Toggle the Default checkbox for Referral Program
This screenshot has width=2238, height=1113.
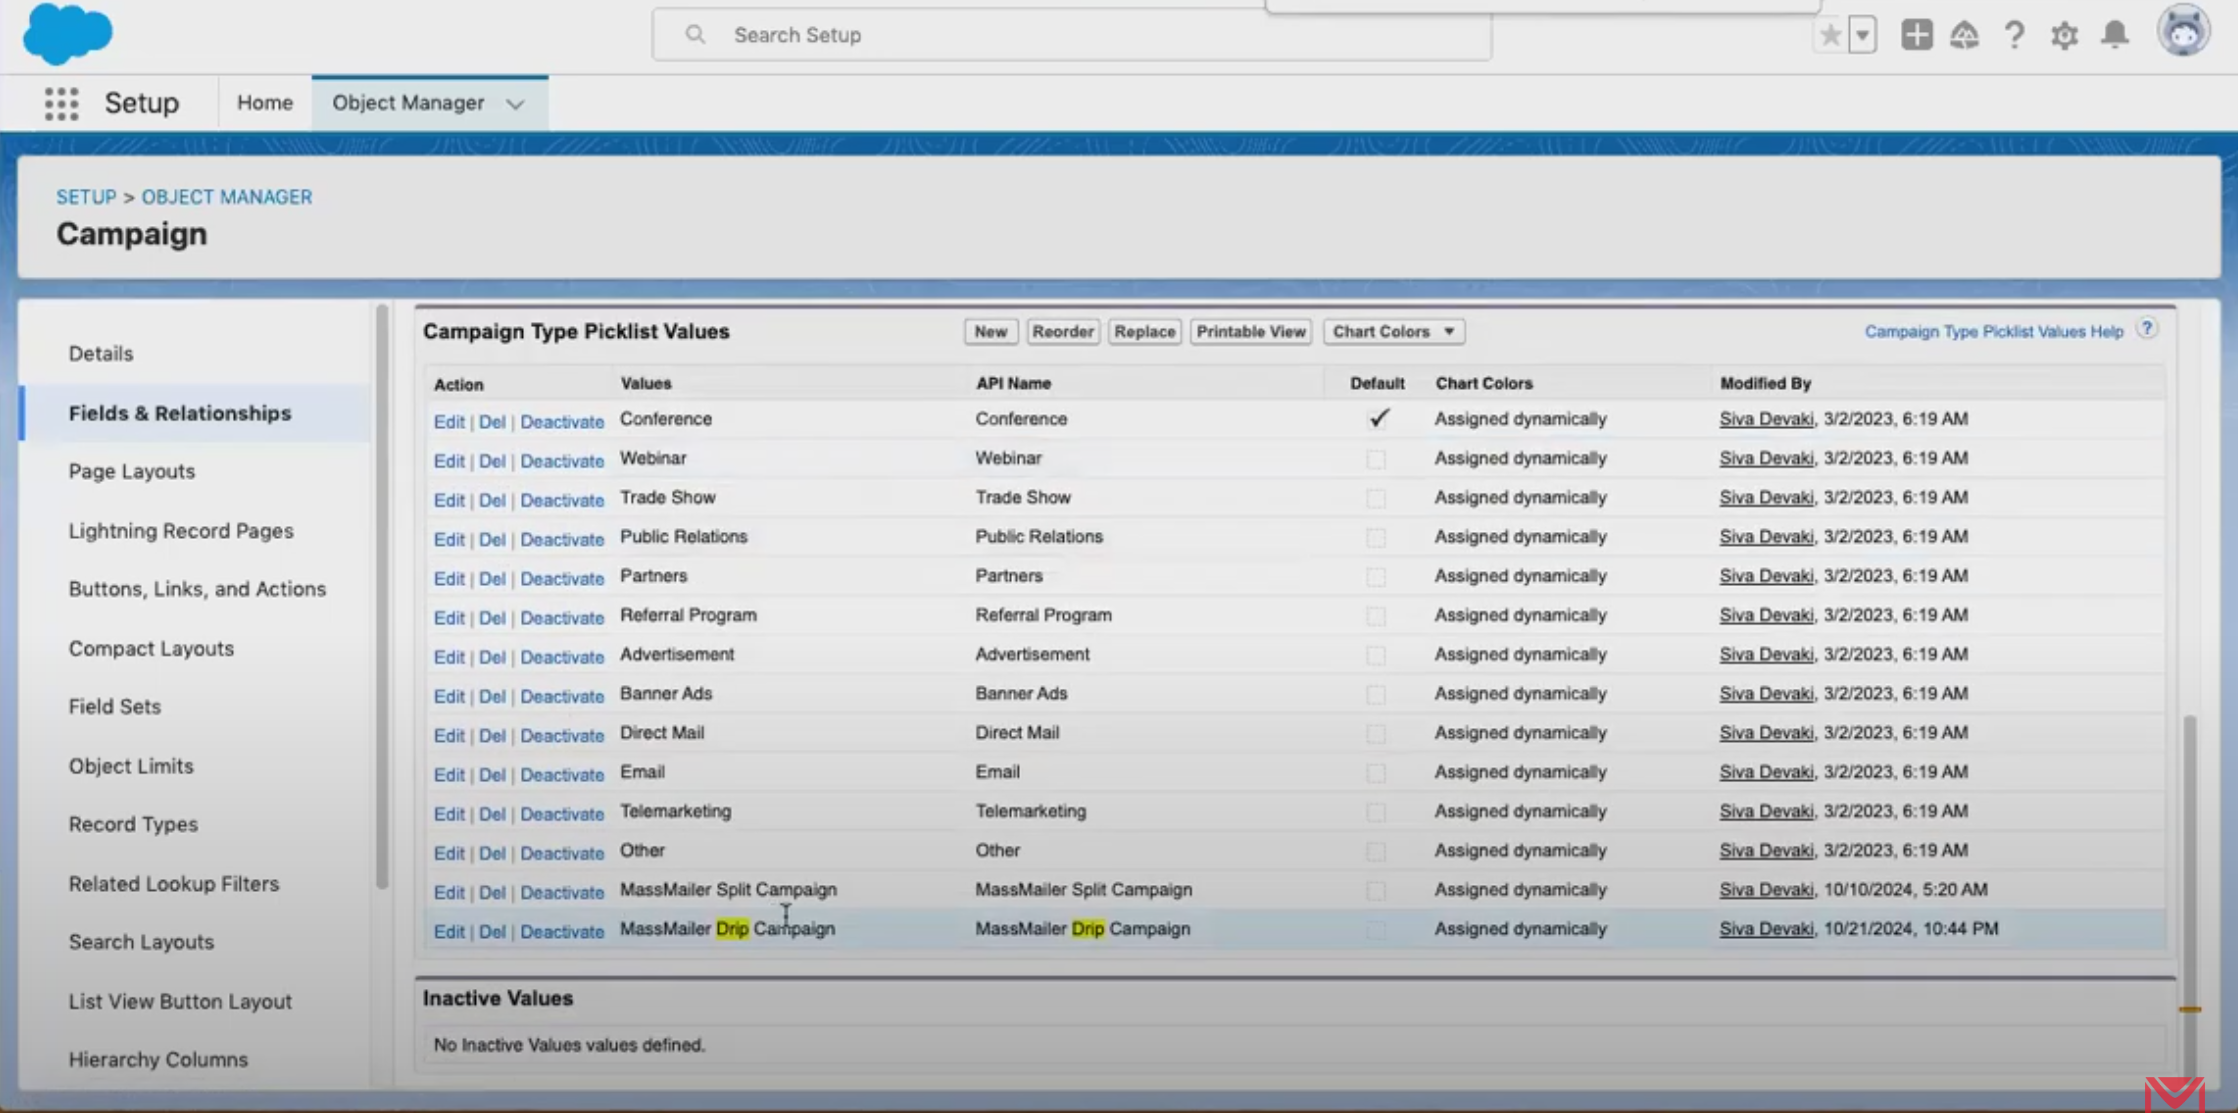tap(1376, 616)
